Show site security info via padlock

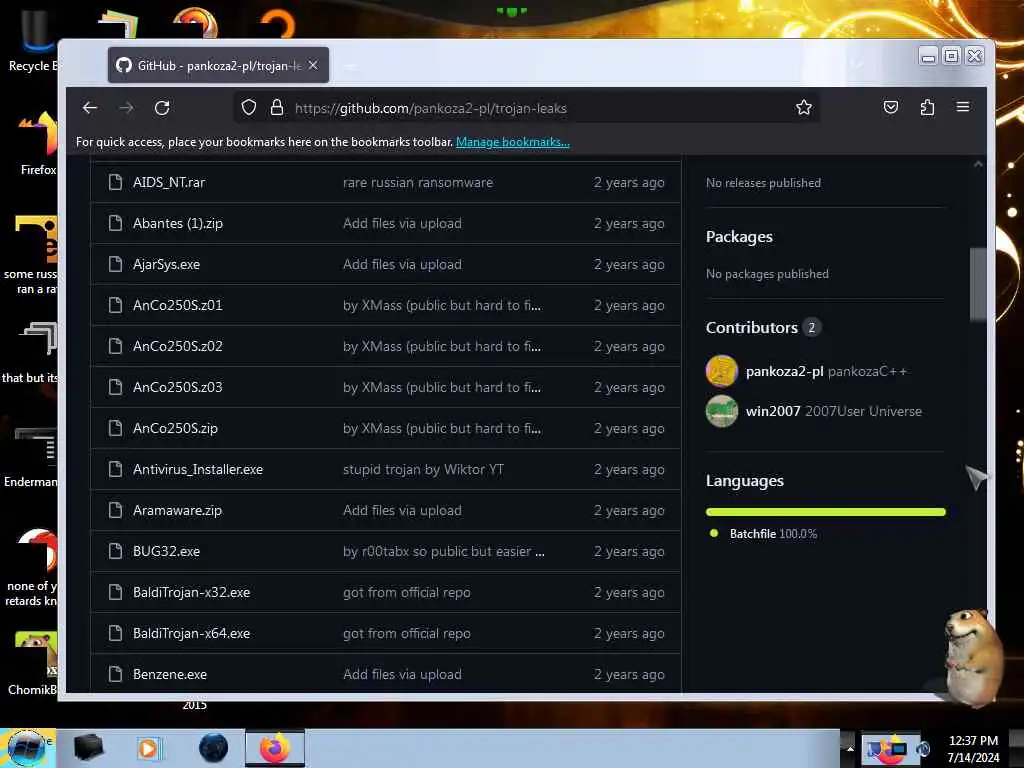point(277,107)
